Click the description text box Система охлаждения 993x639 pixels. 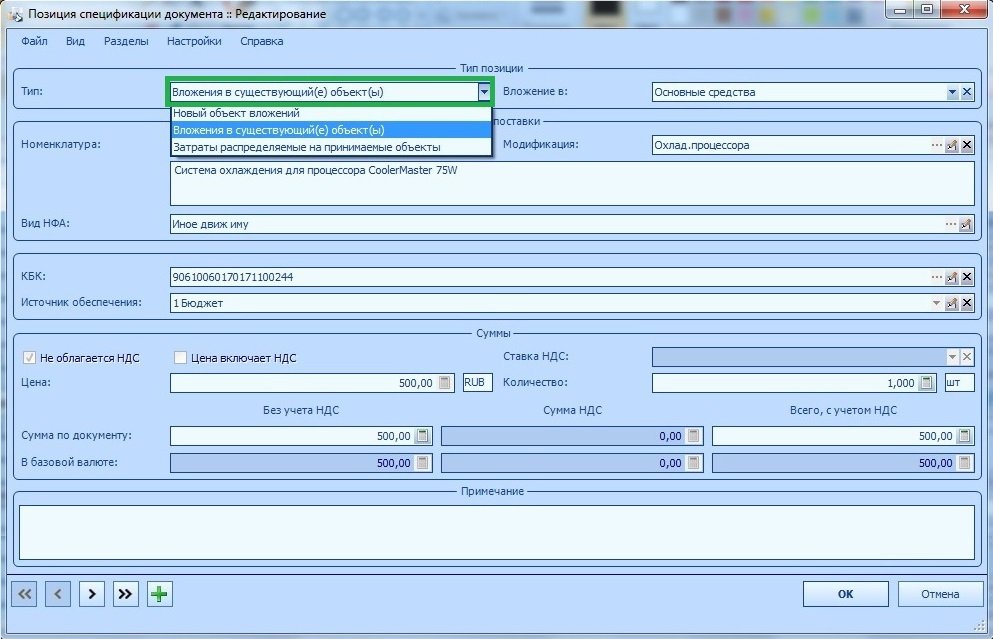572,183
